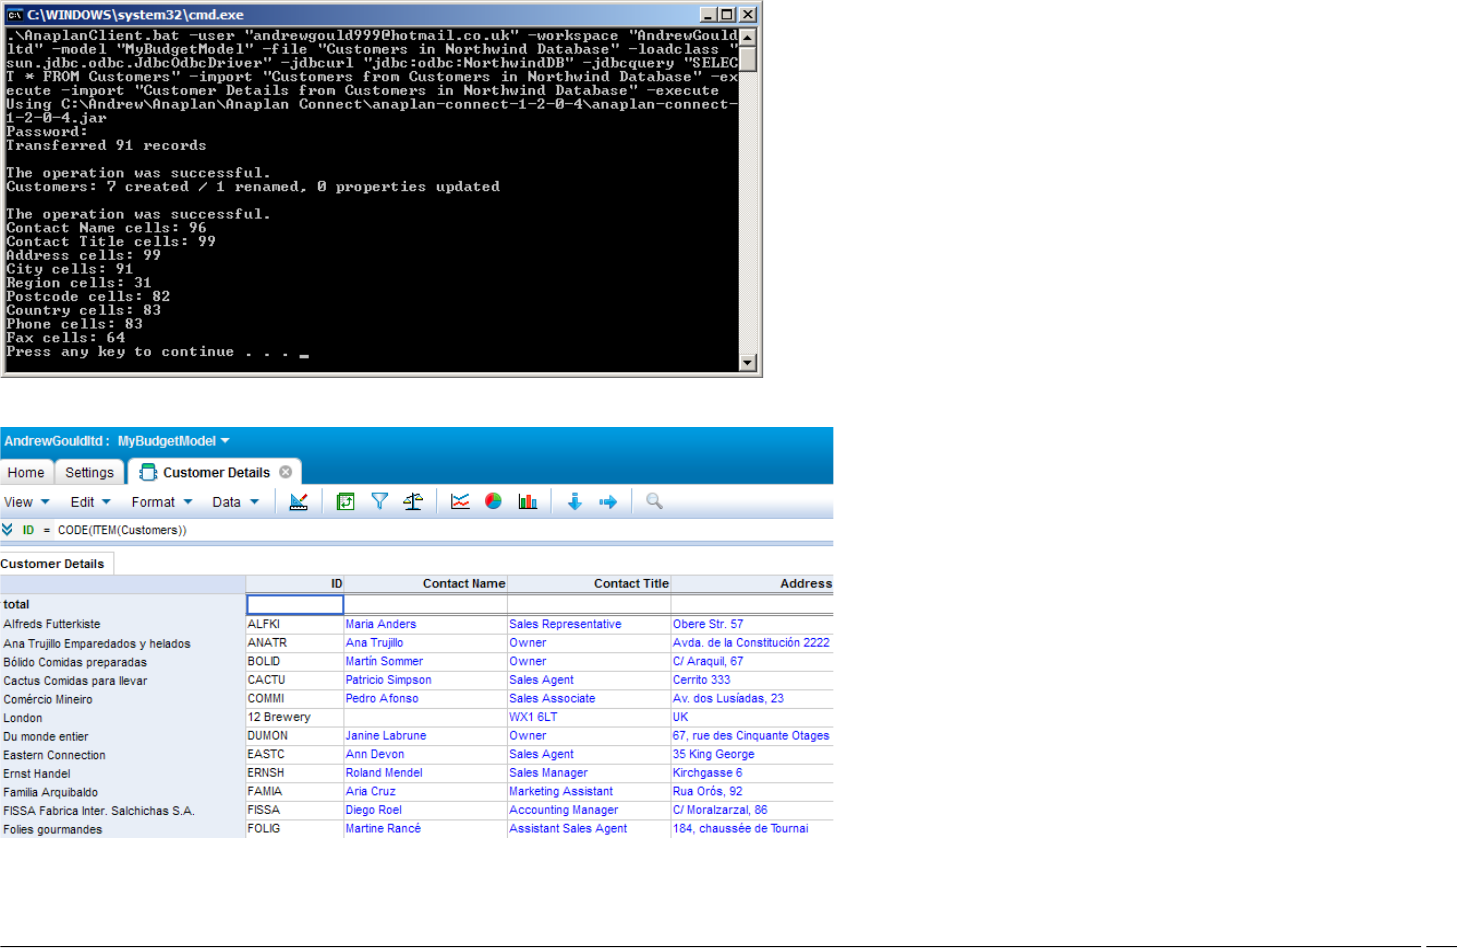This screenshot has height=948, width=1457.
Task: Open the Blueprint view icon
Action: click(x=298, y=502)
